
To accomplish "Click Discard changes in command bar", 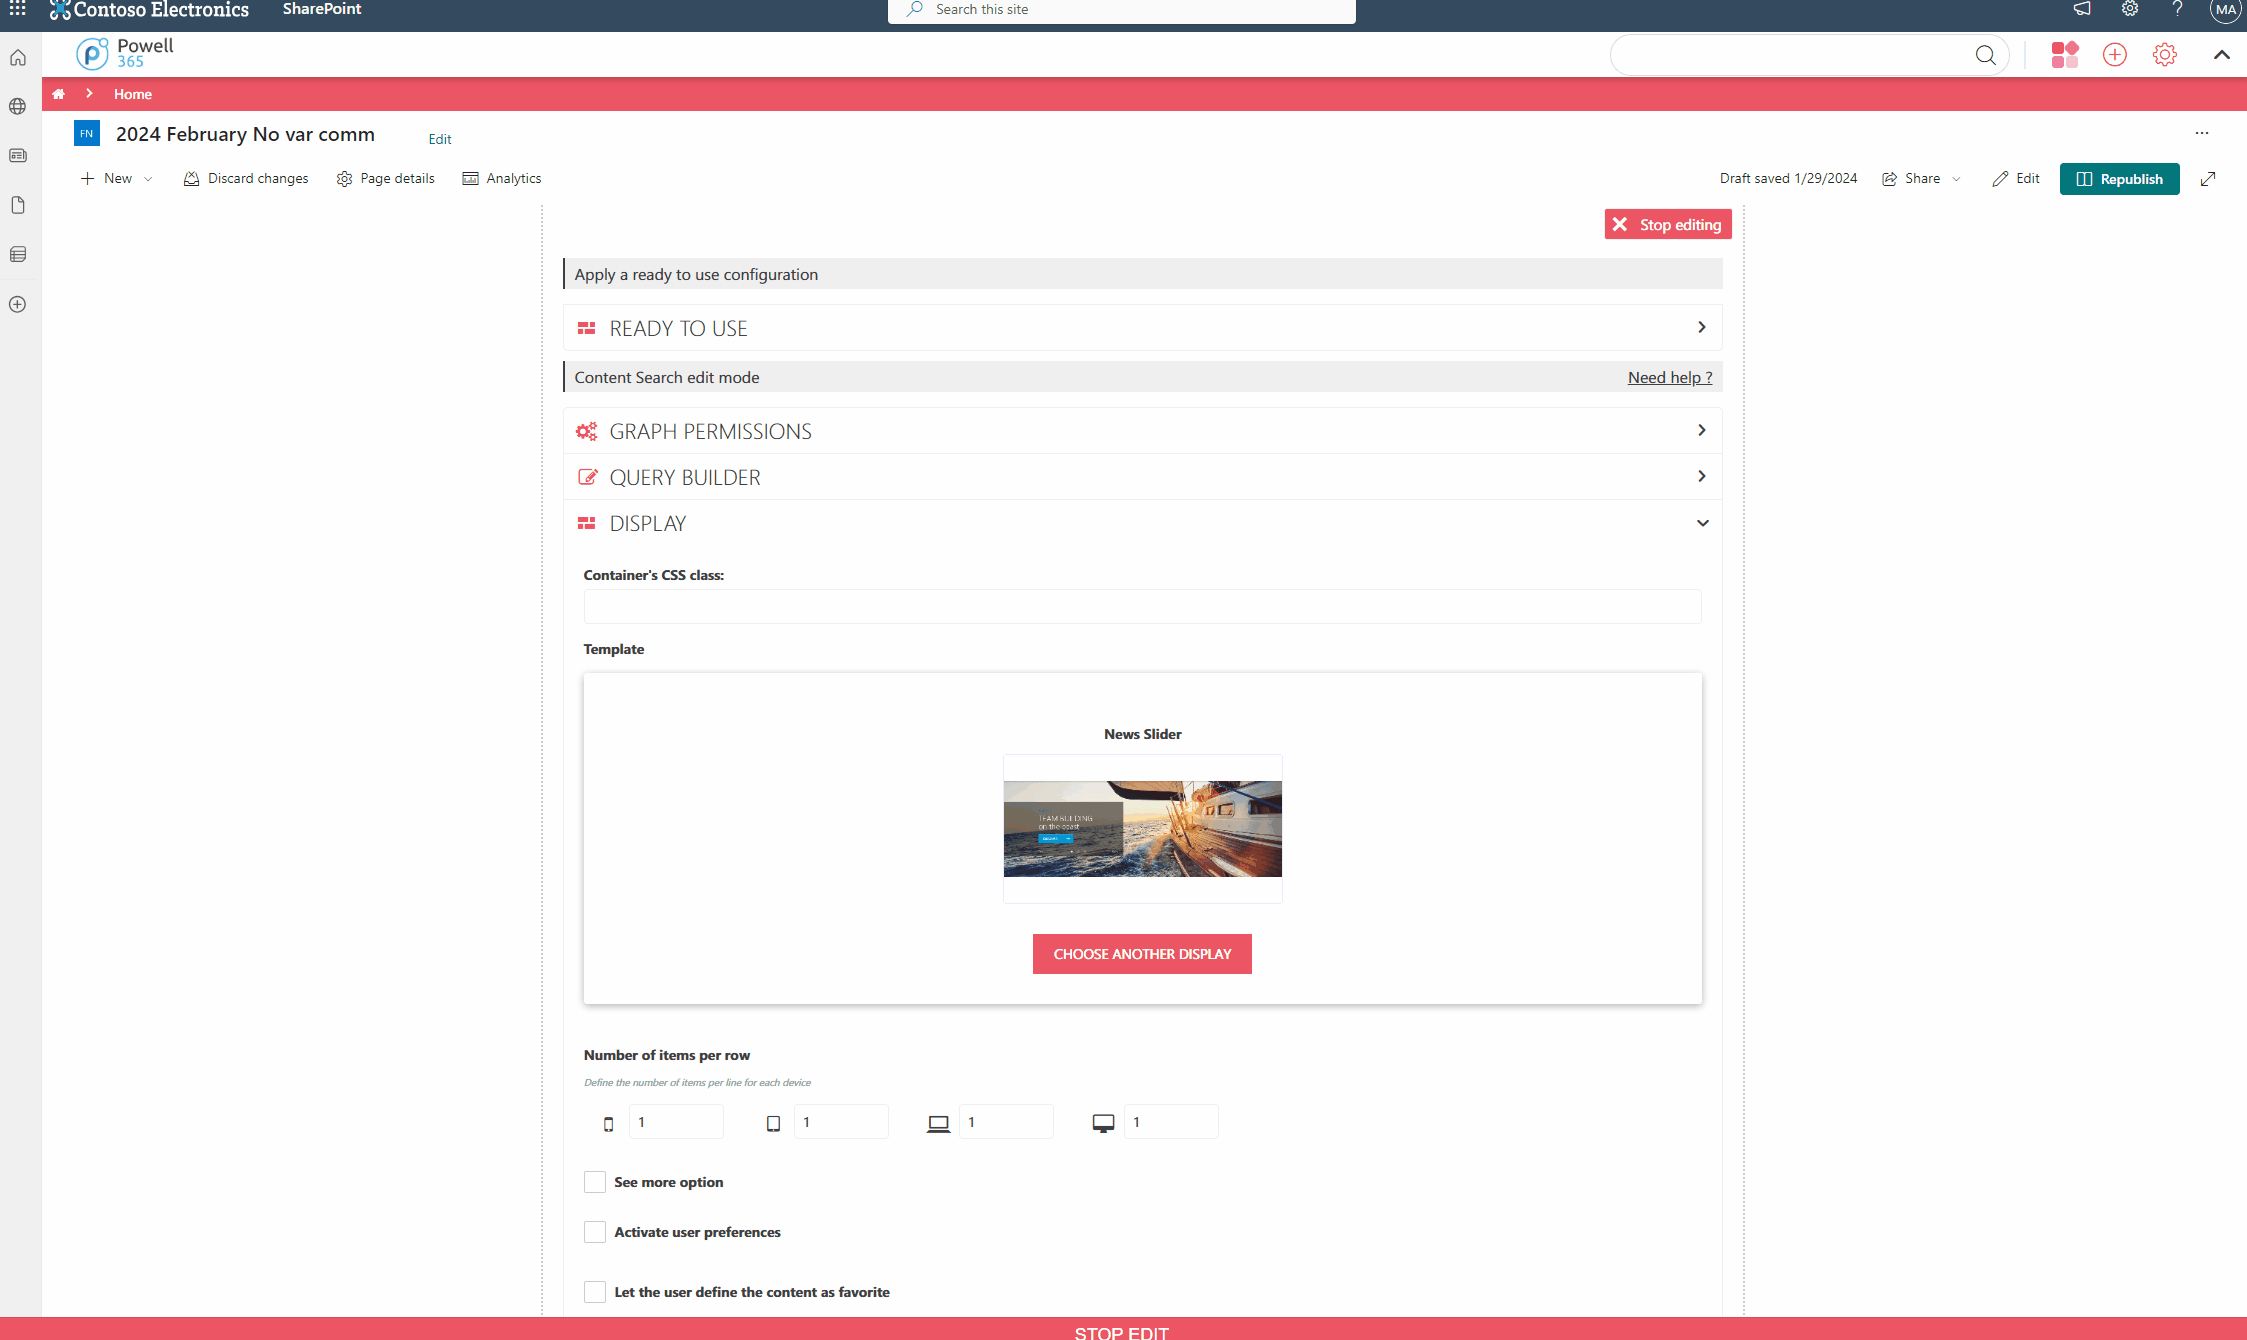I will [x=246, y=179].
